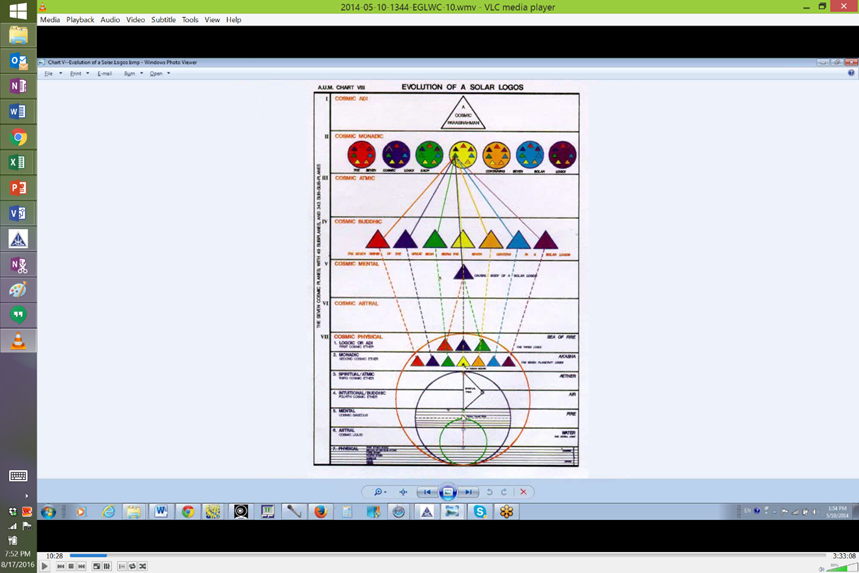Restore down the VLC window

point(822,7)
